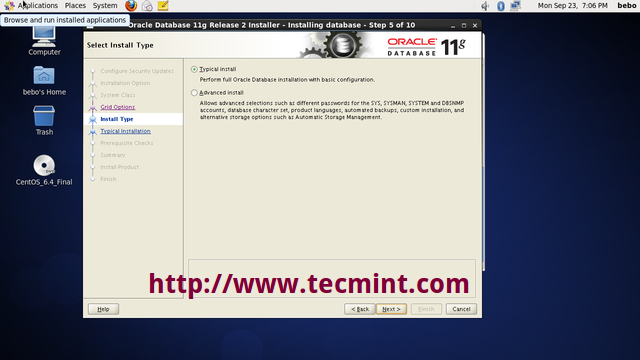Select the Computer desktop icon
This screenshot has height=360, width=640.
click(44, 40)
